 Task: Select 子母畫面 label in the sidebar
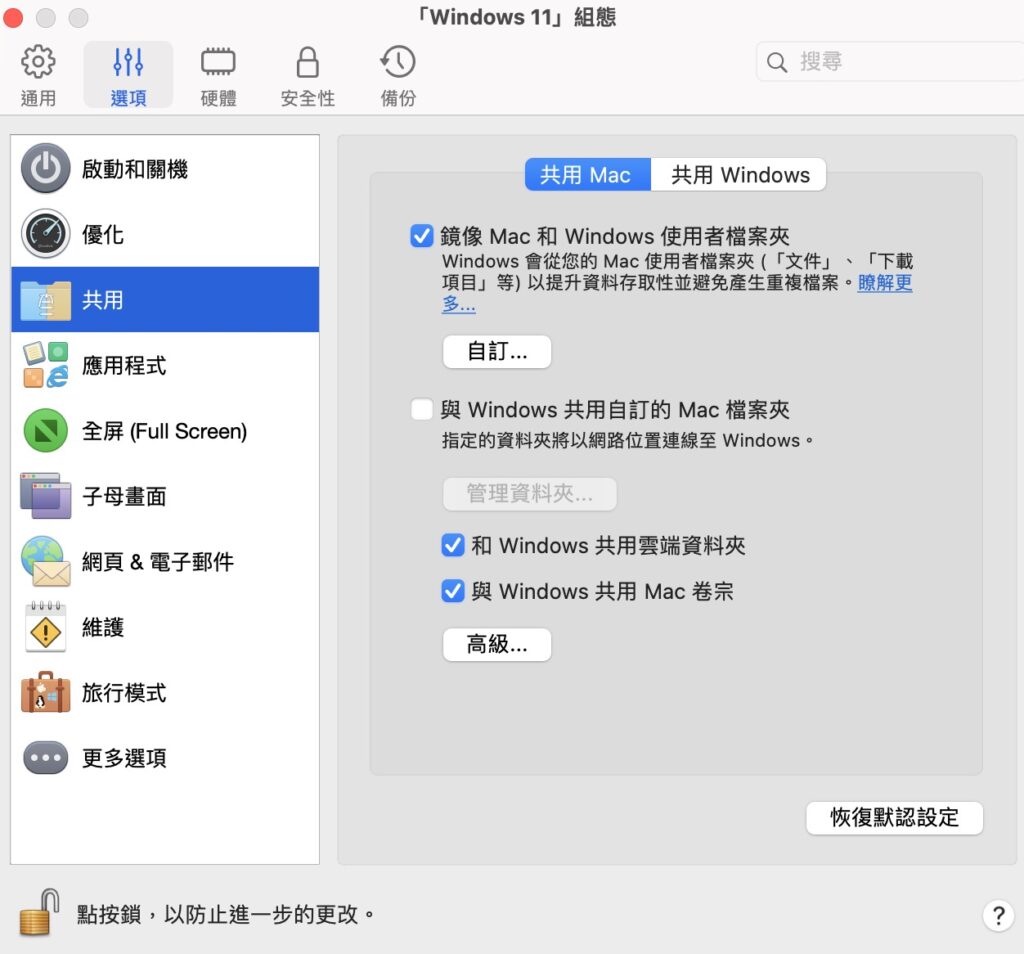[123, 496]
